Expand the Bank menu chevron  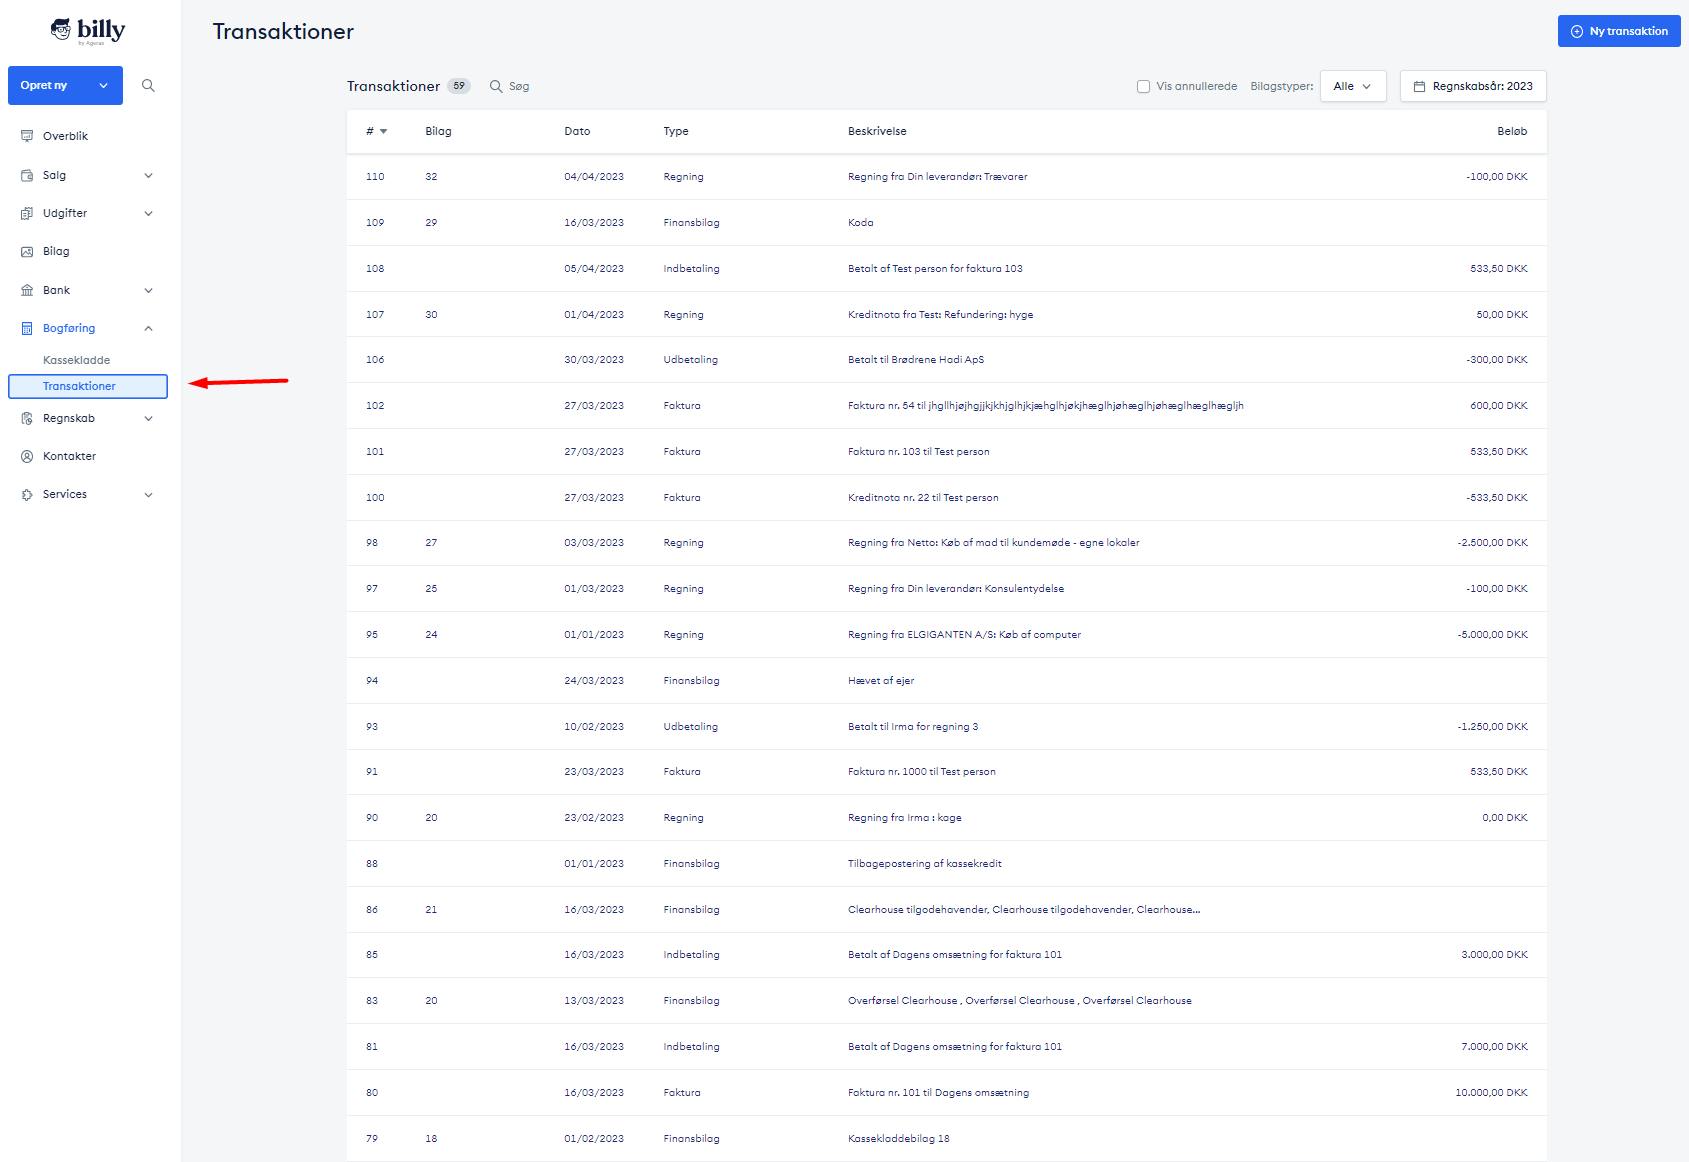tap(148, 290)
